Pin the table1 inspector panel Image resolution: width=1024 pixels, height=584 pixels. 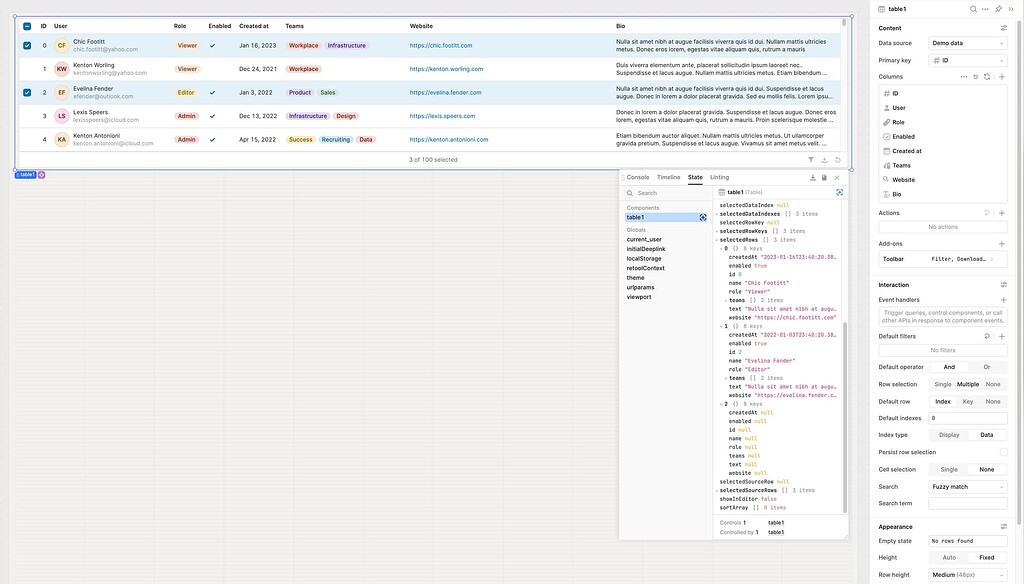[998, 9]
